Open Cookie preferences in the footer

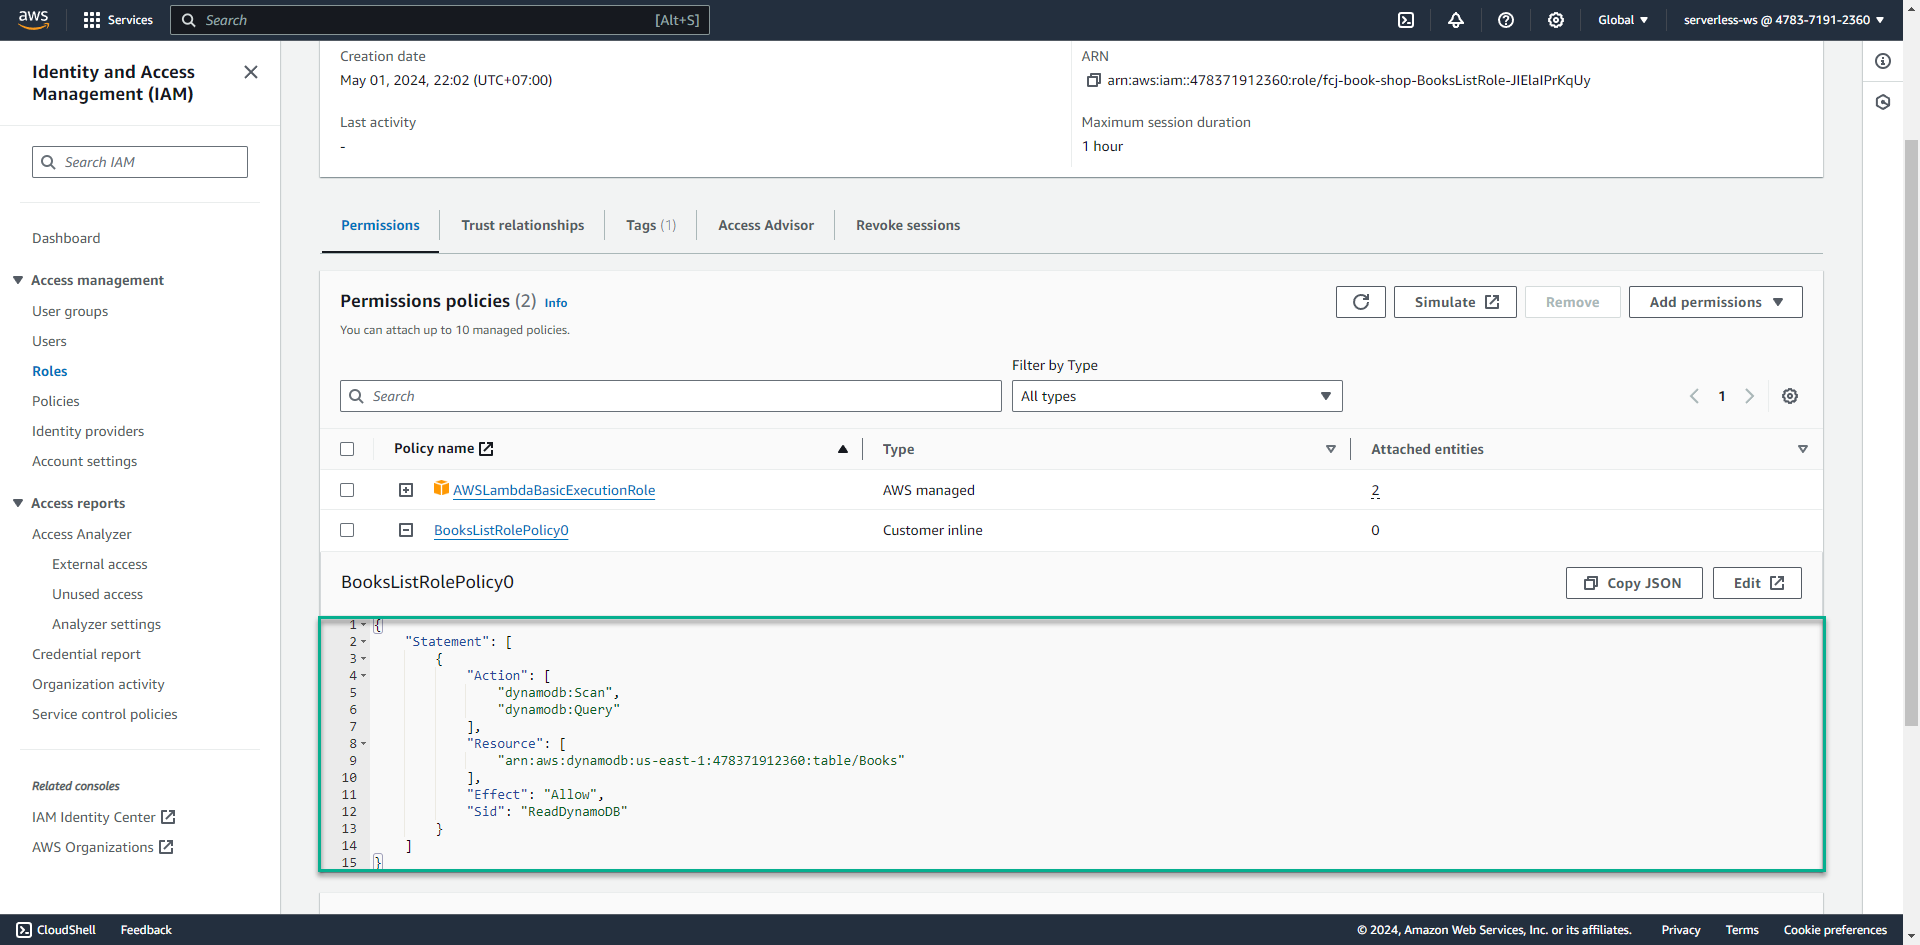point(1835,930)
